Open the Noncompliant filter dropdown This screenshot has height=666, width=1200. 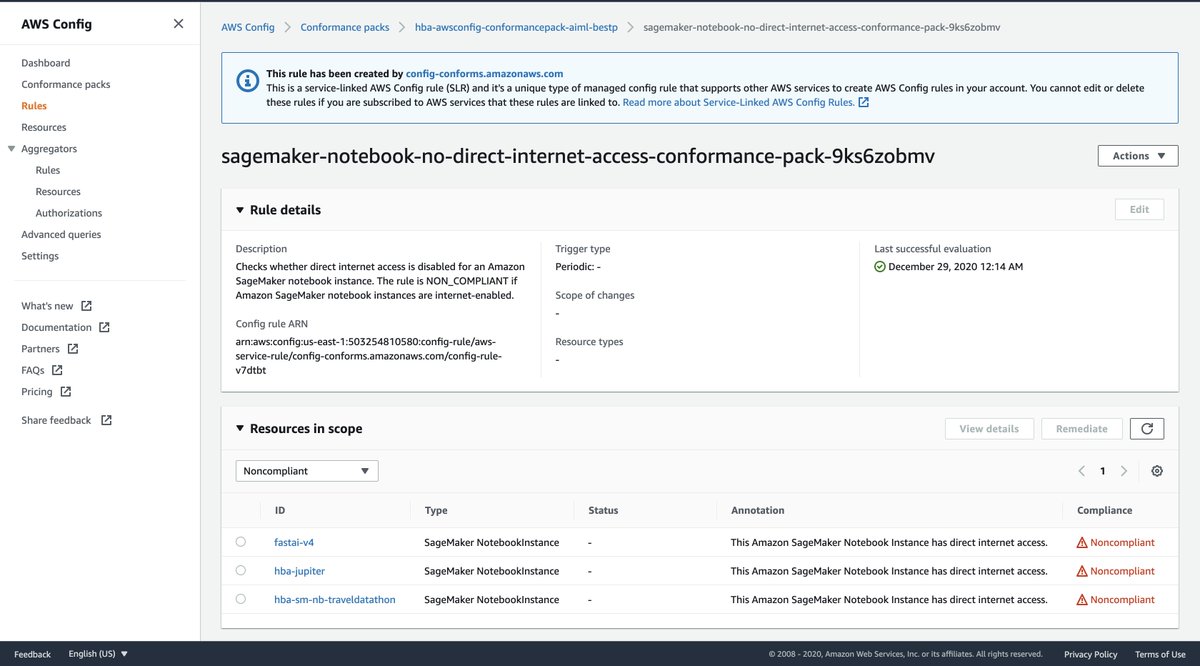tap(306, 470)
